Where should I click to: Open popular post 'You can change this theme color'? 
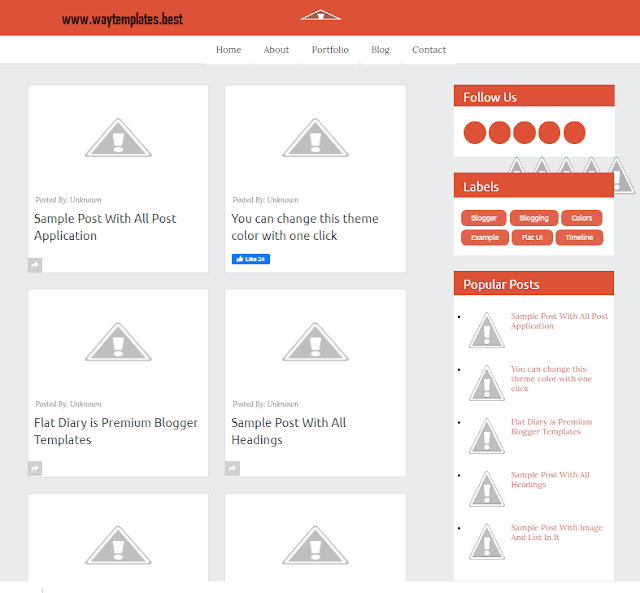(551, 379)
